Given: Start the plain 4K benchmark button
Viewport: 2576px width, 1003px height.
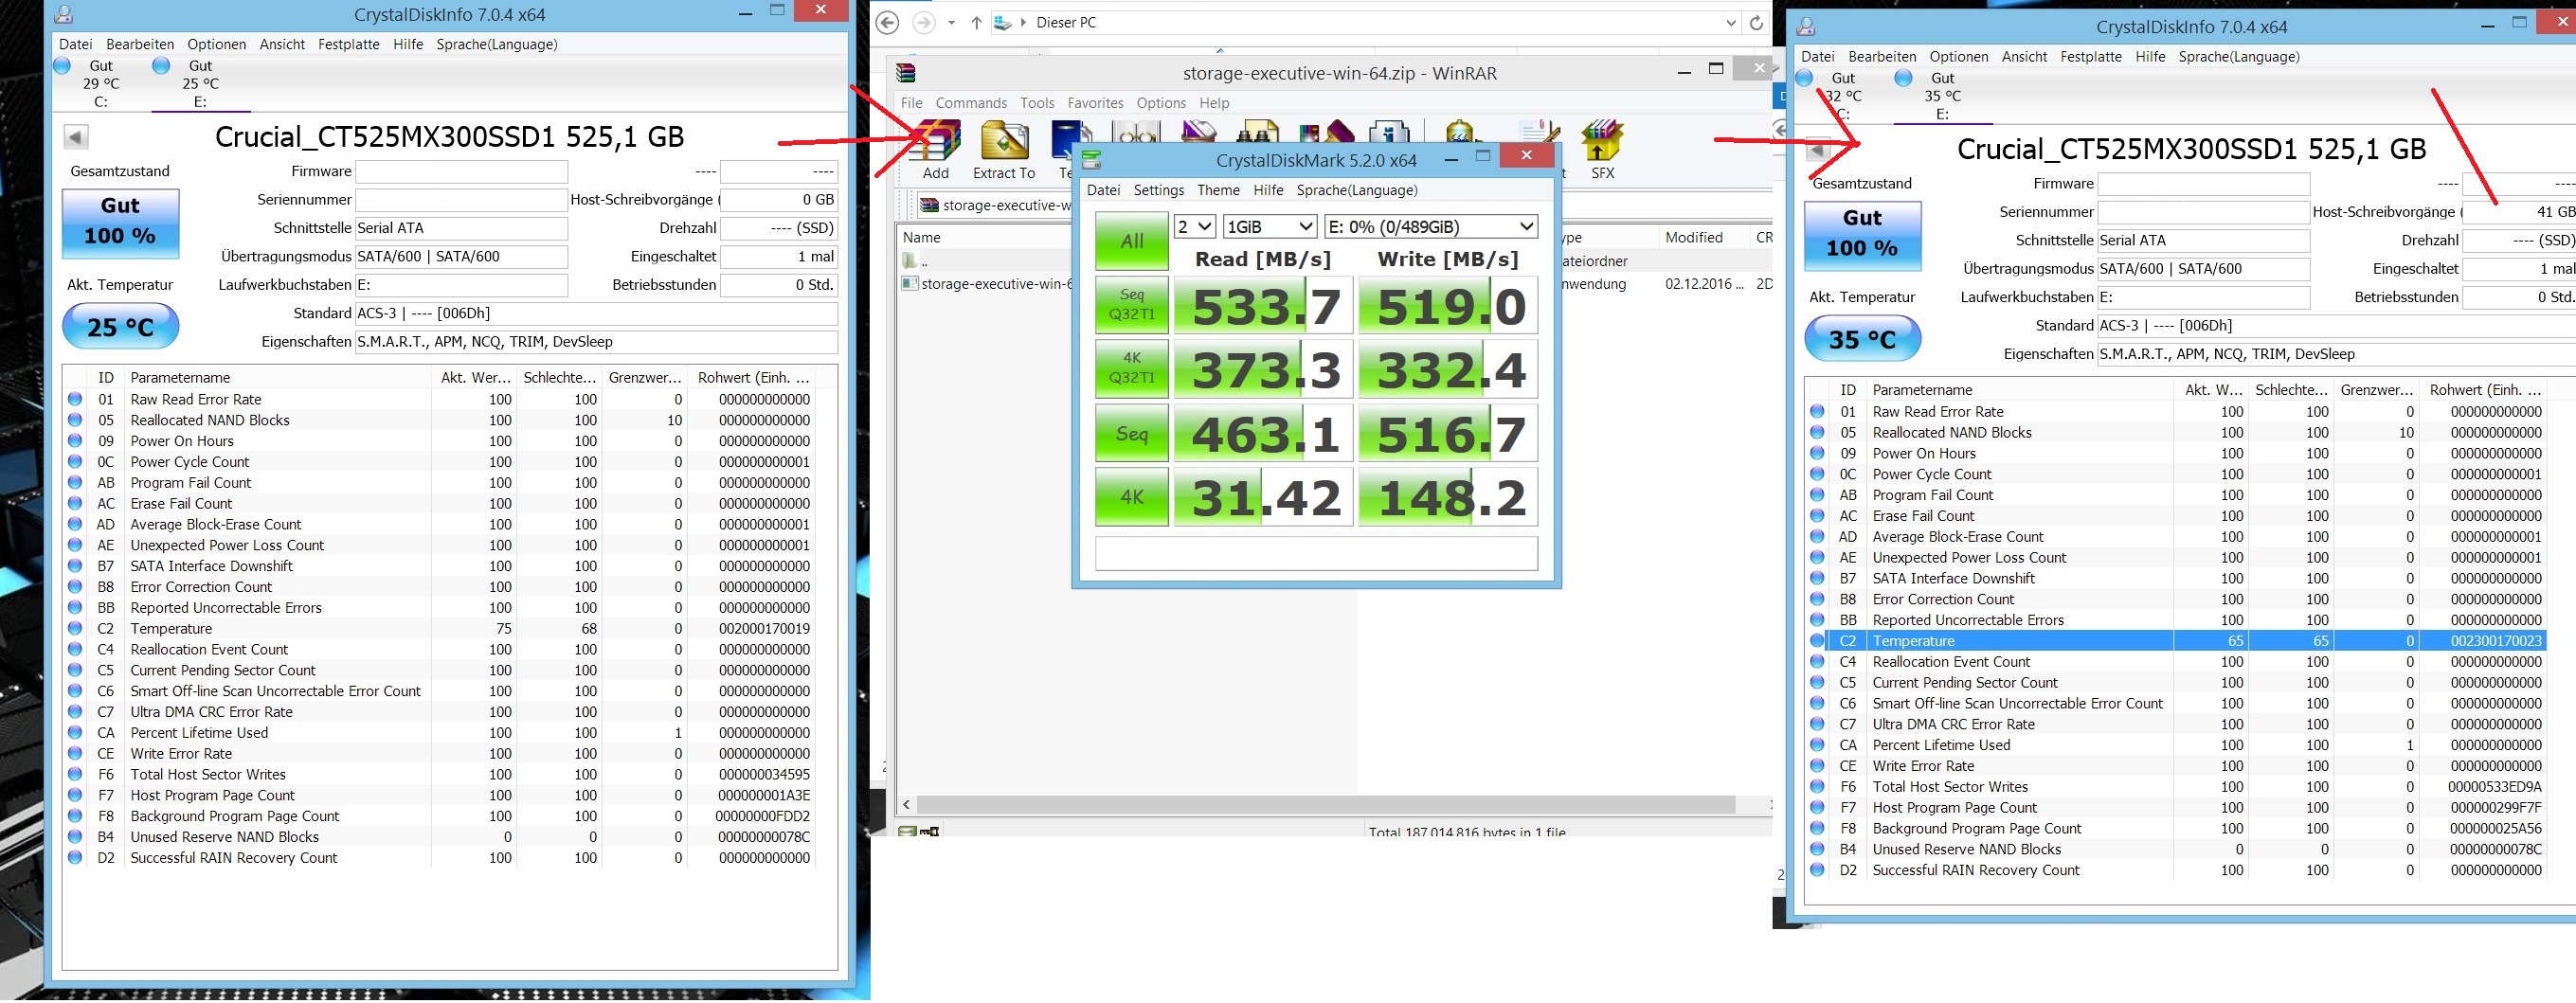Looking at the screenshot, I should [x=1131, y=497].
